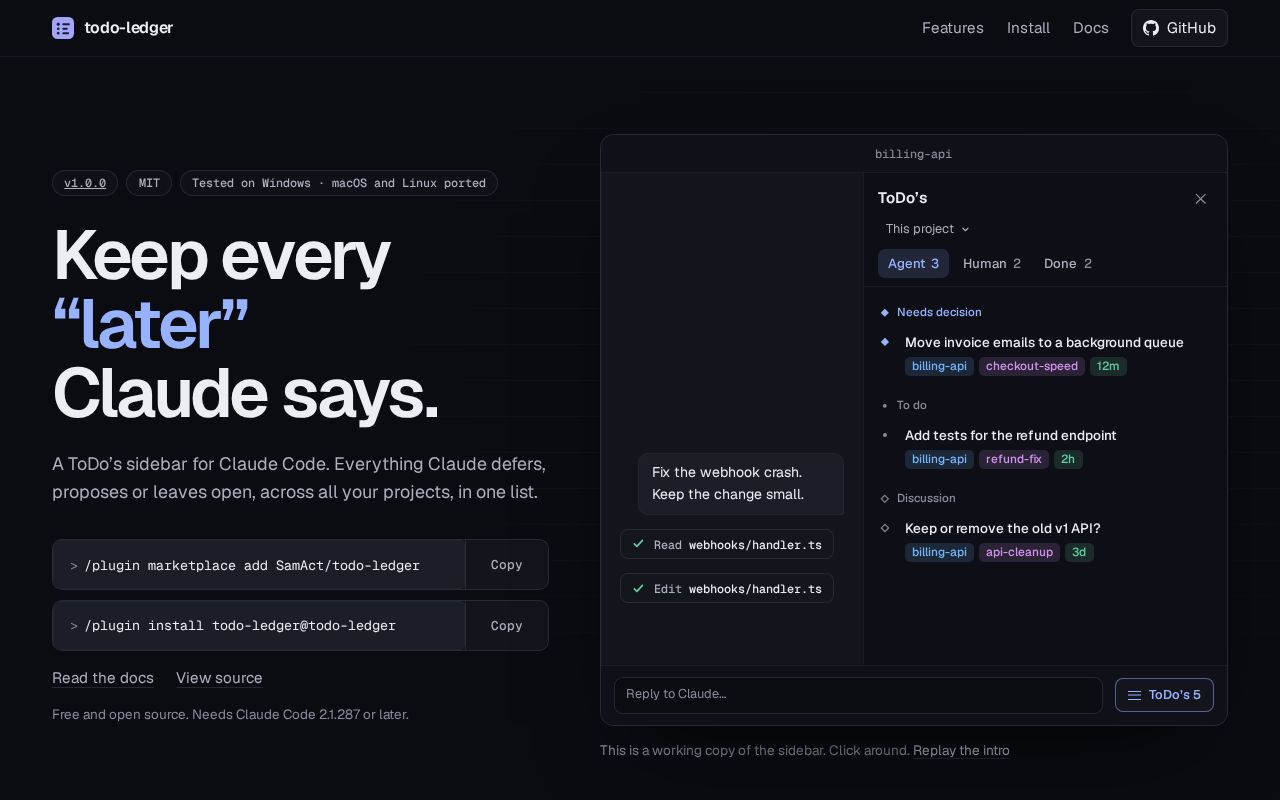The image size is (1280, 800).
Task: Click the 3d age badge
Action: (x=1079, y=552)
